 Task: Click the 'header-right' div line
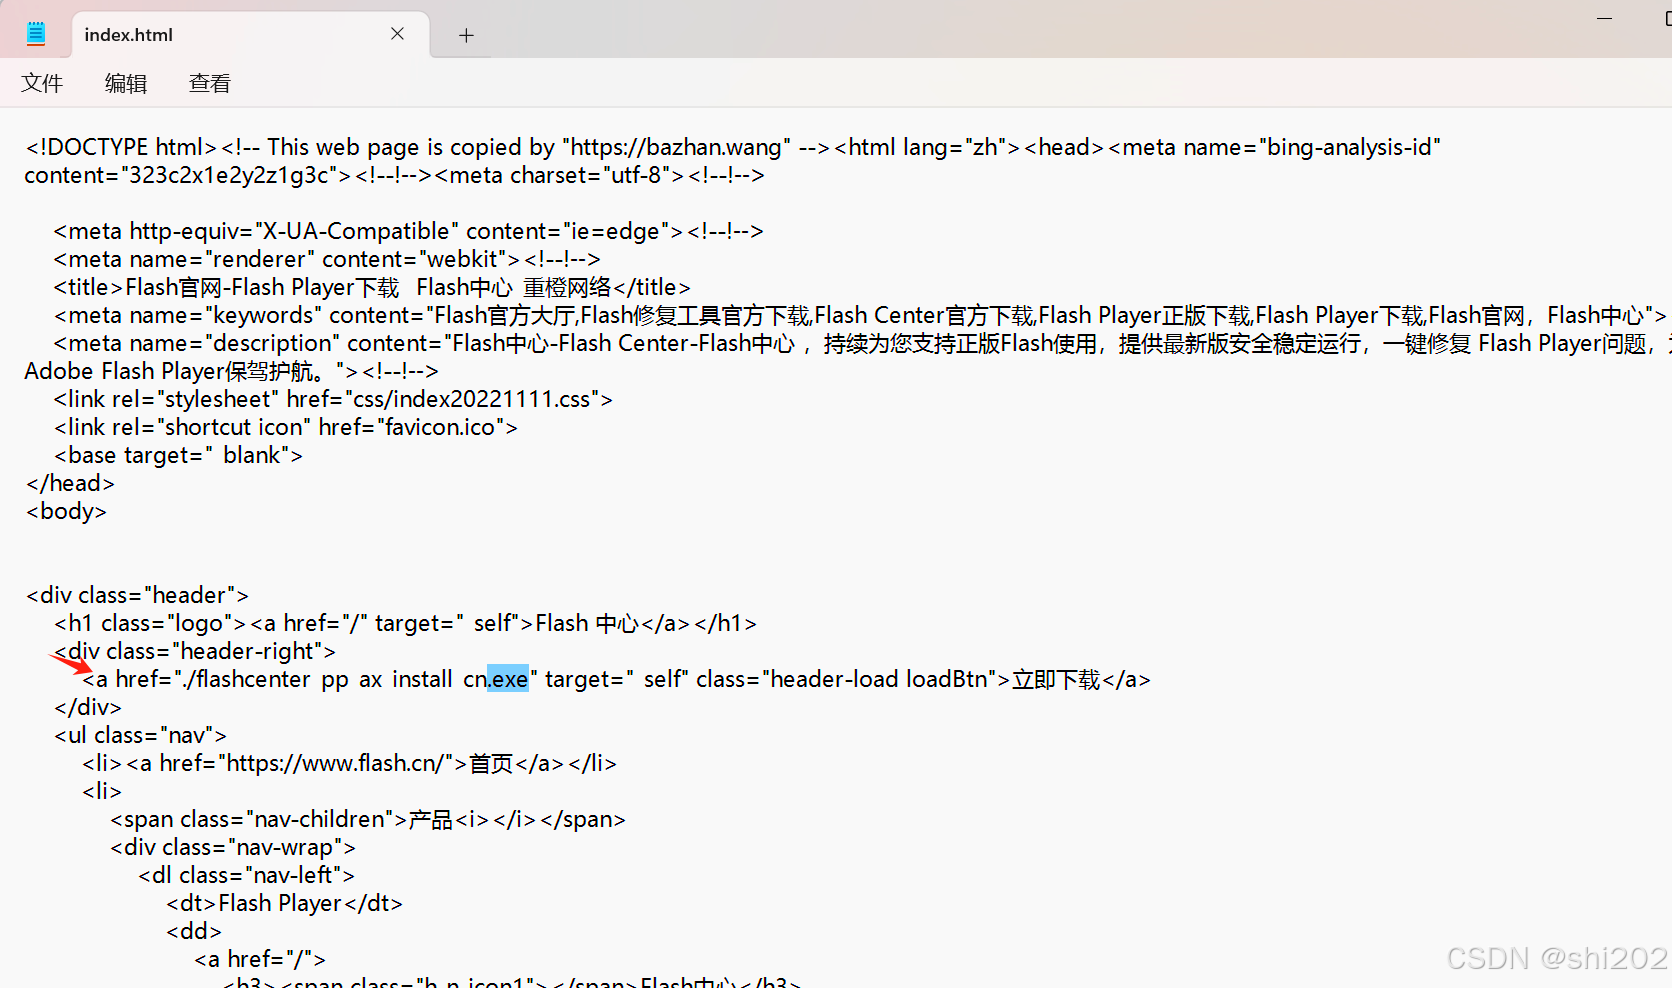(195, 651)
